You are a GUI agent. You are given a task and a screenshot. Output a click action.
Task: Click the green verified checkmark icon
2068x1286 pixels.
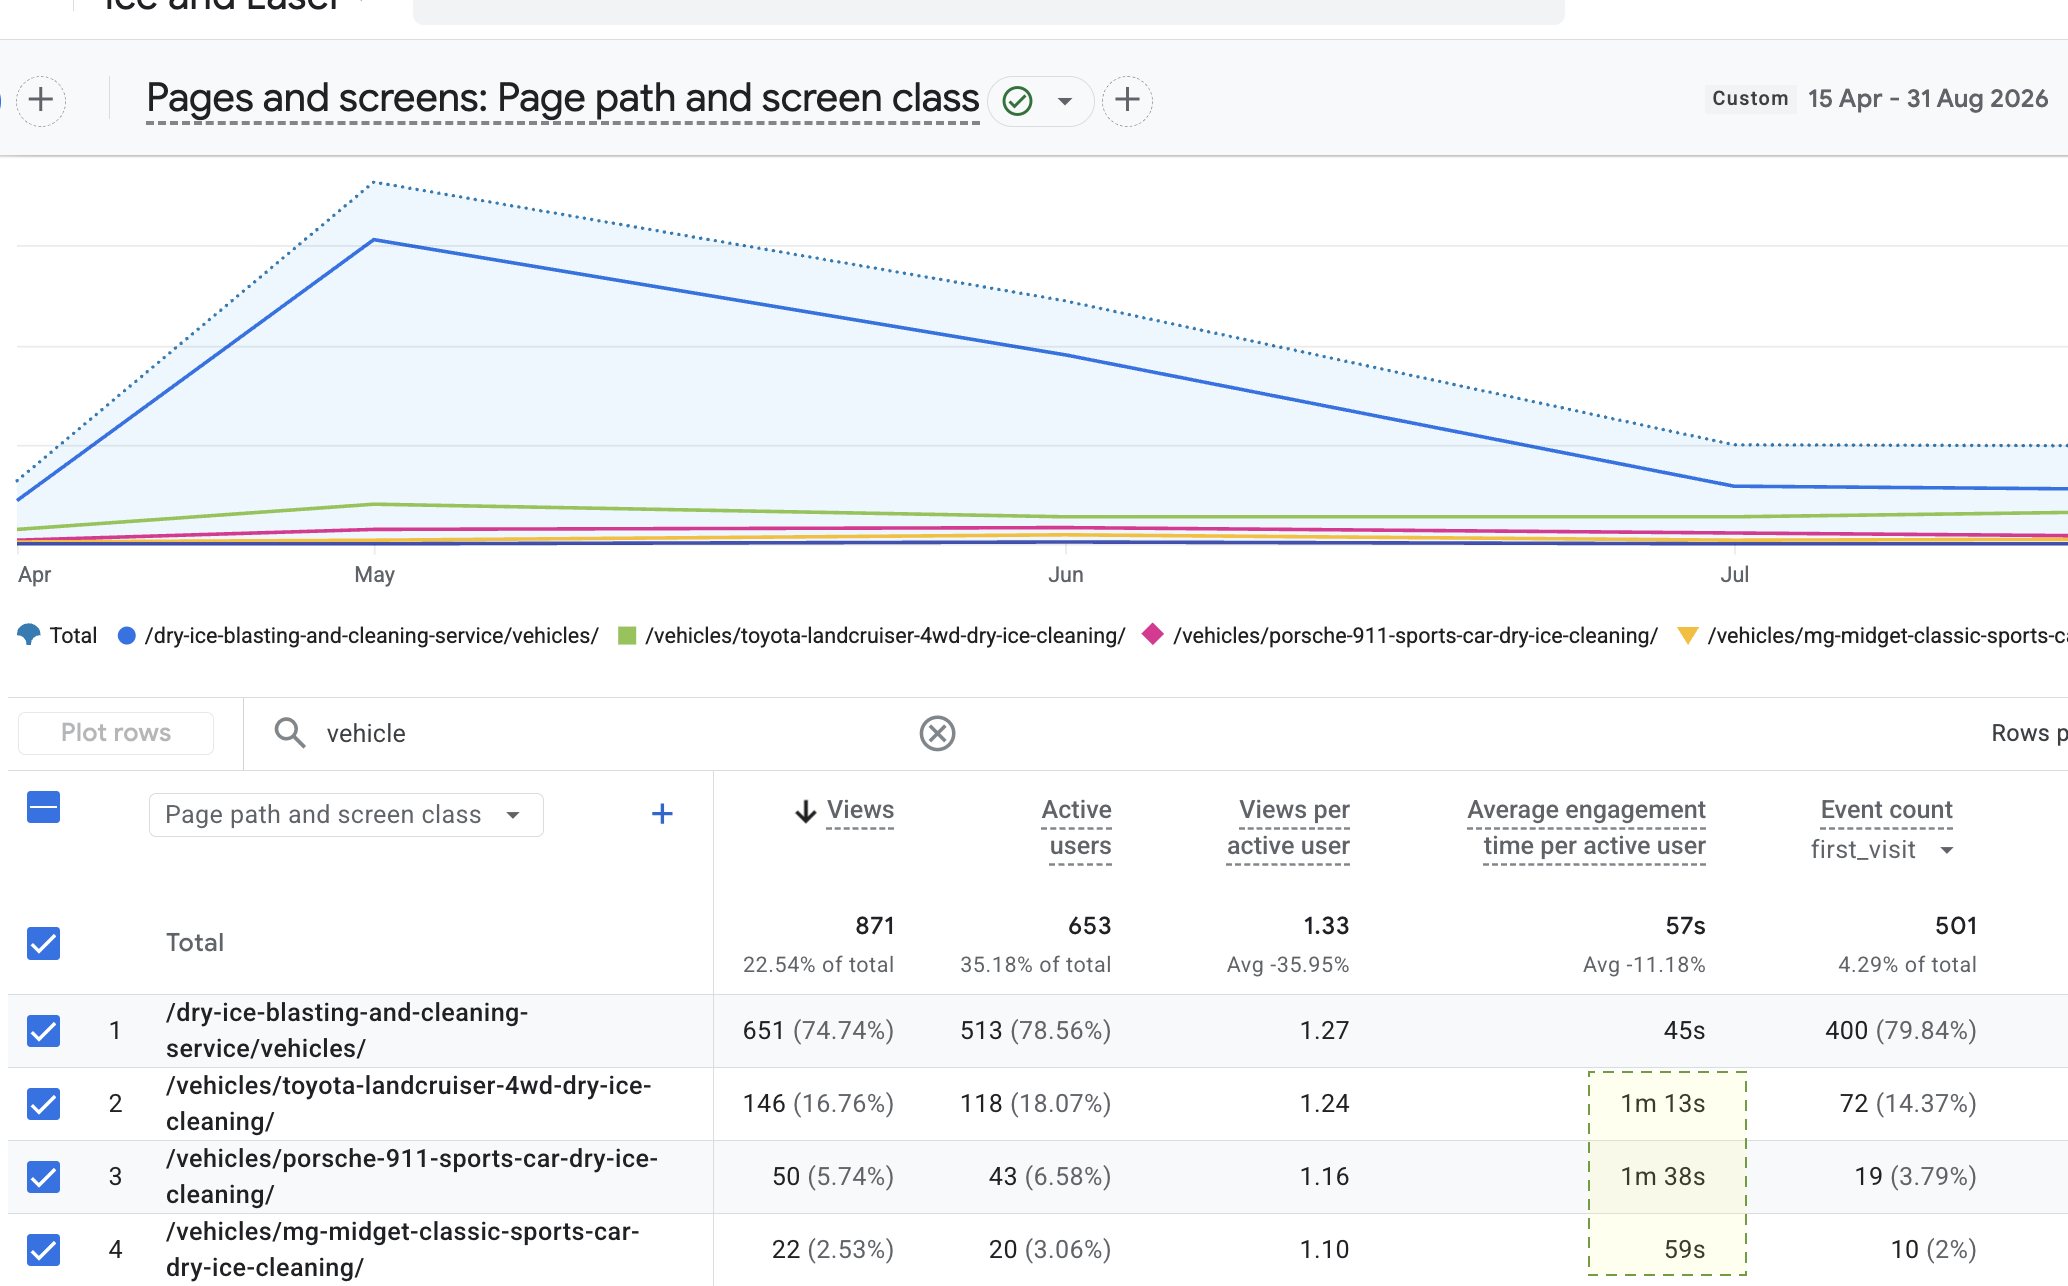1017,101
